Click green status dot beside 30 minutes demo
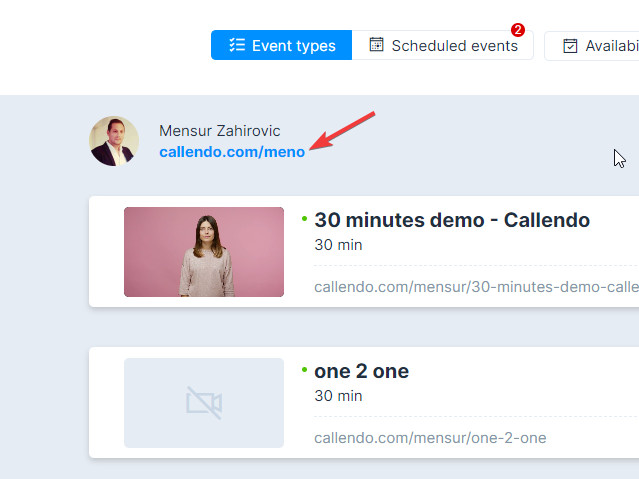Viewport: 639px width, 479px height. pos(304,219)
